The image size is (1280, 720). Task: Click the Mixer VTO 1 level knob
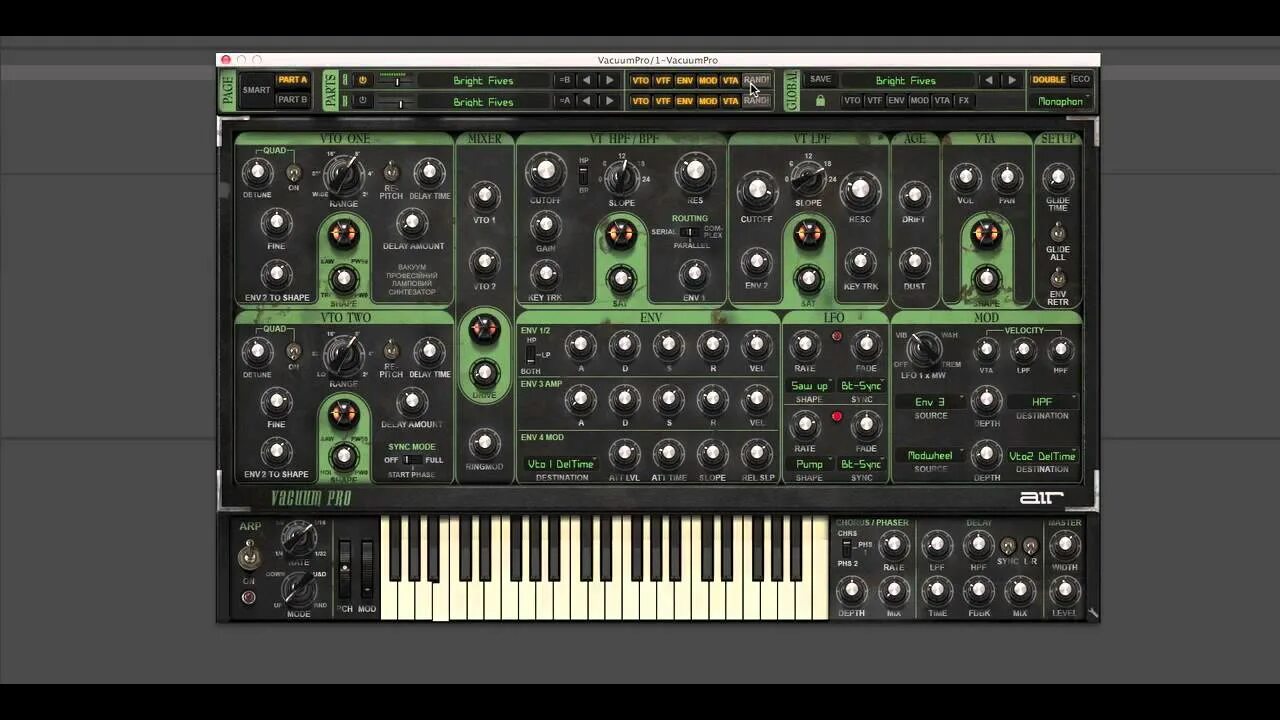[x=485, y=196]
